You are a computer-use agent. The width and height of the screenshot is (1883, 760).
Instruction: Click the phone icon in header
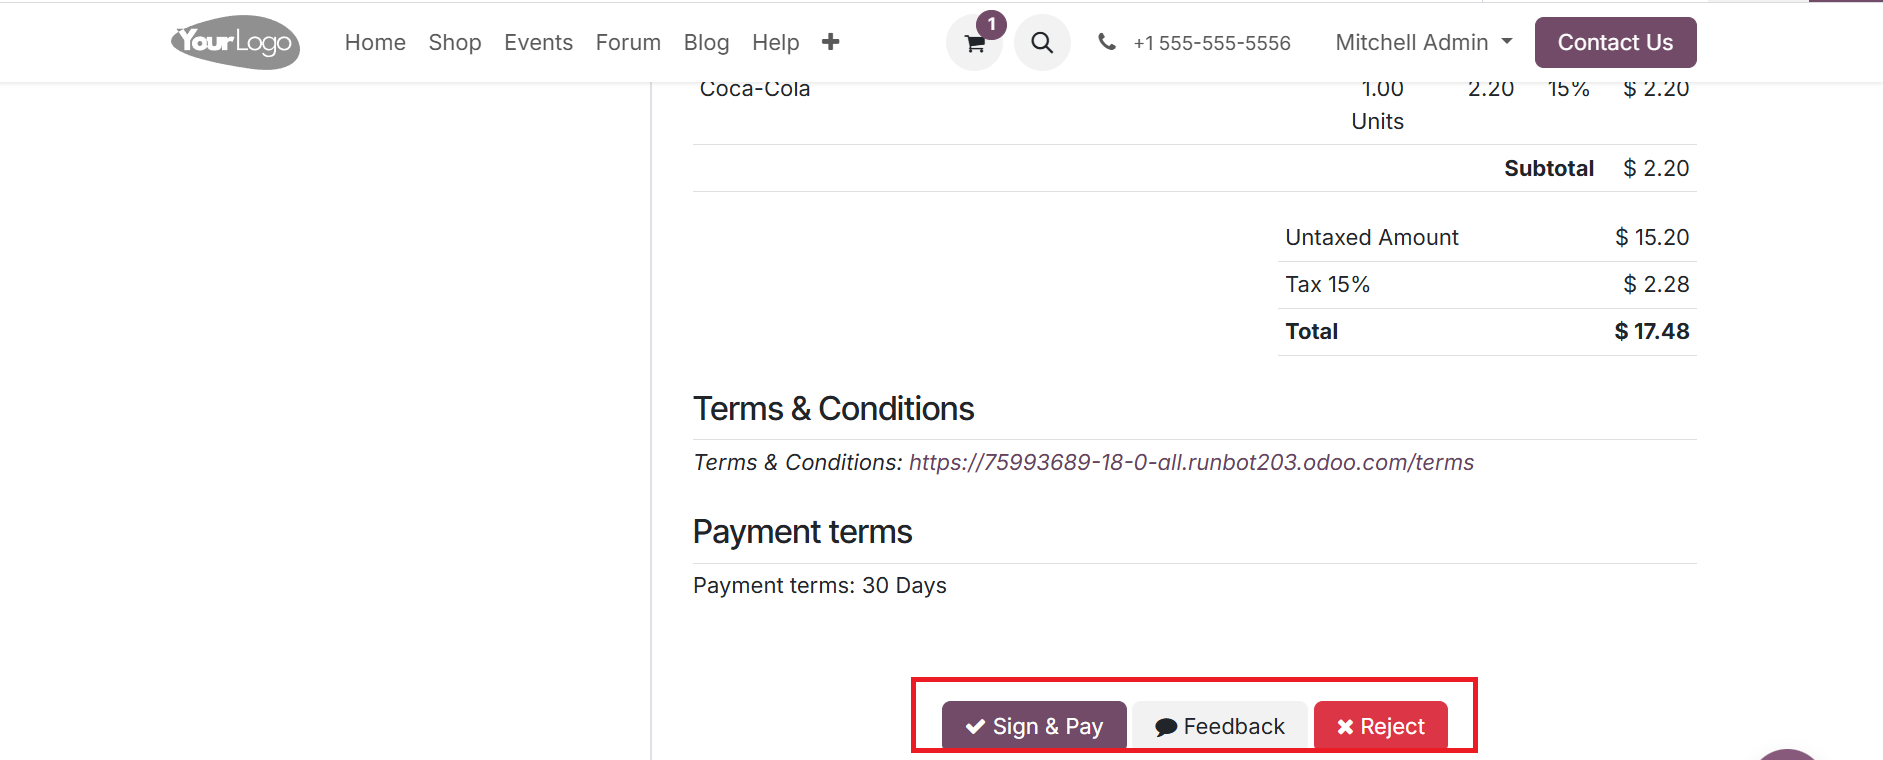tap(1107, 42)
